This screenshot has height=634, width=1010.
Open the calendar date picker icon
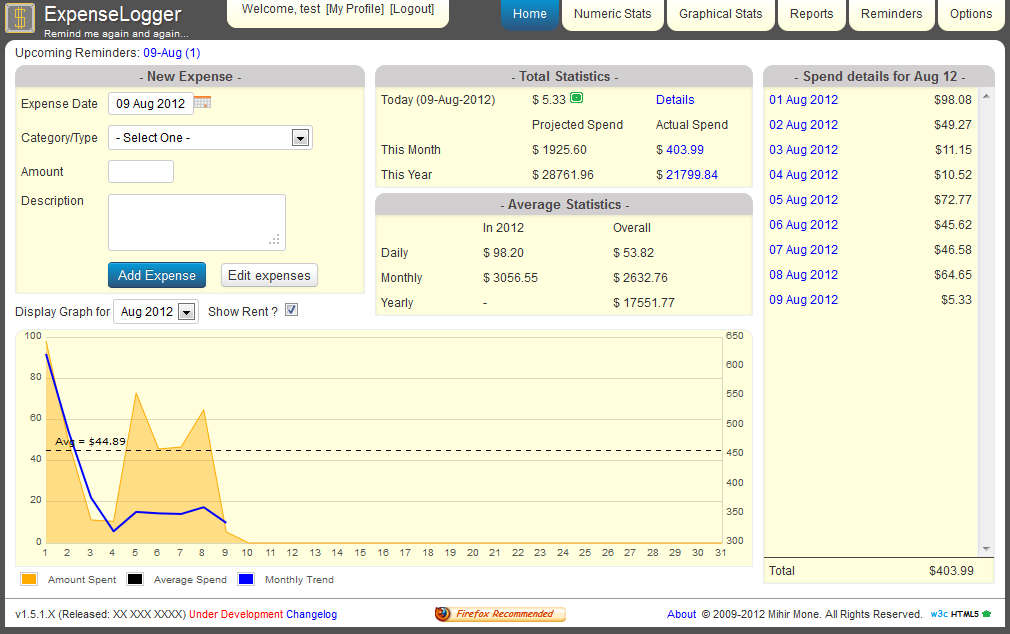(x=202, y=103)
